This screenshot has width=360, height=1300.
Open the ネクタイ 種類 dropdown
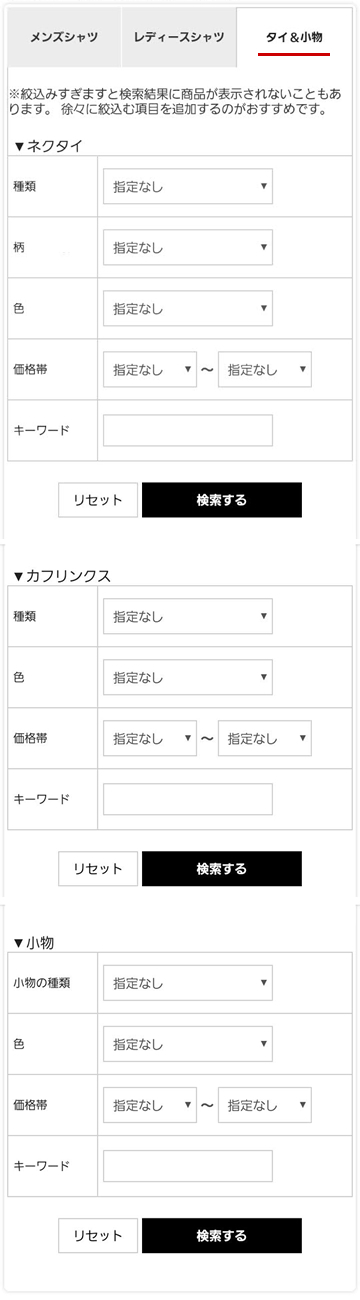188,186
